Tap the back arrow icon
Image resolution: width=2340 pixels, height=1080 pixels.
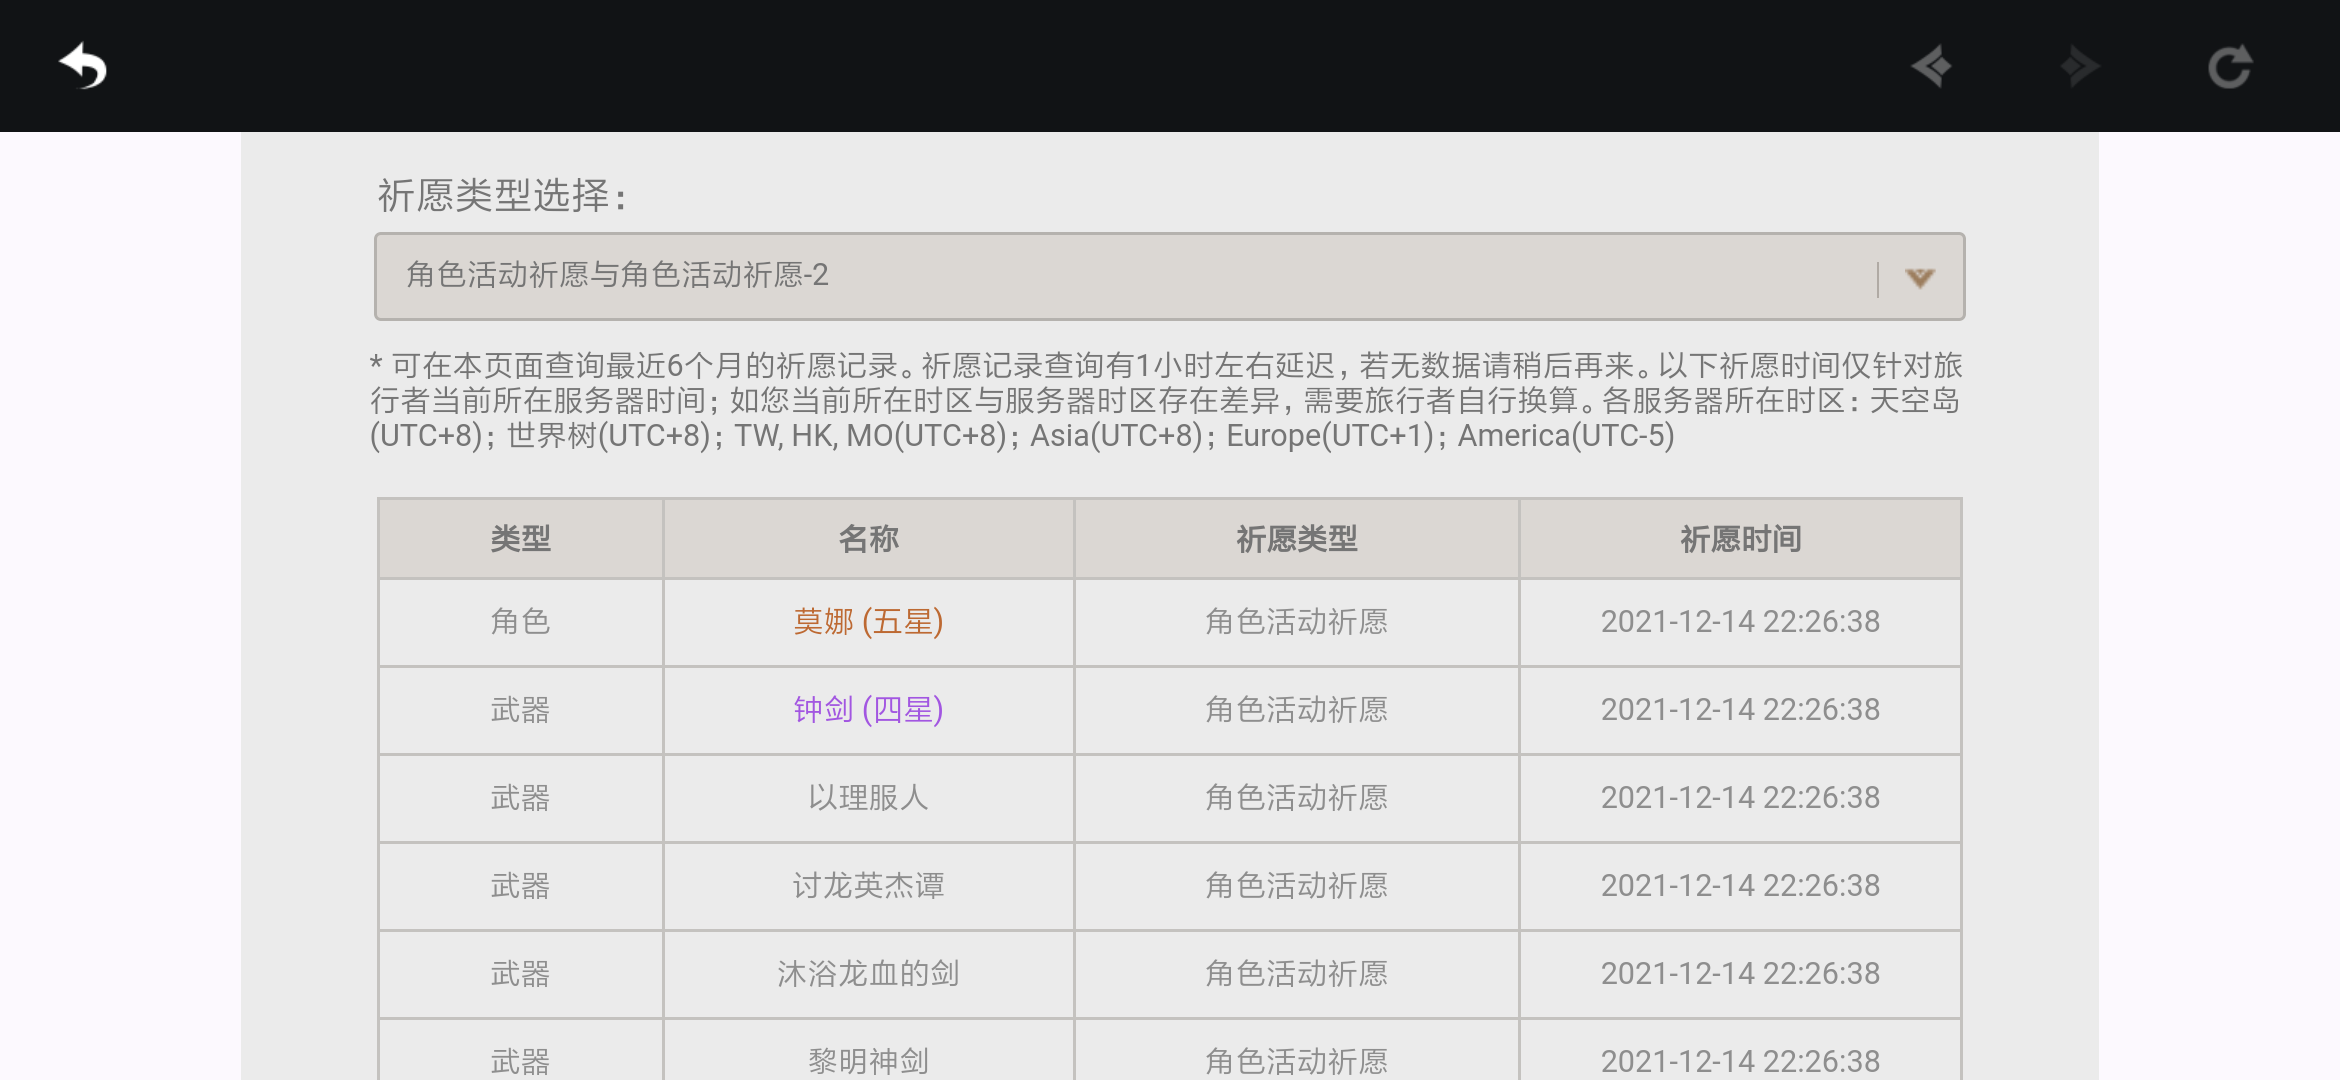(x=83, y=67)
